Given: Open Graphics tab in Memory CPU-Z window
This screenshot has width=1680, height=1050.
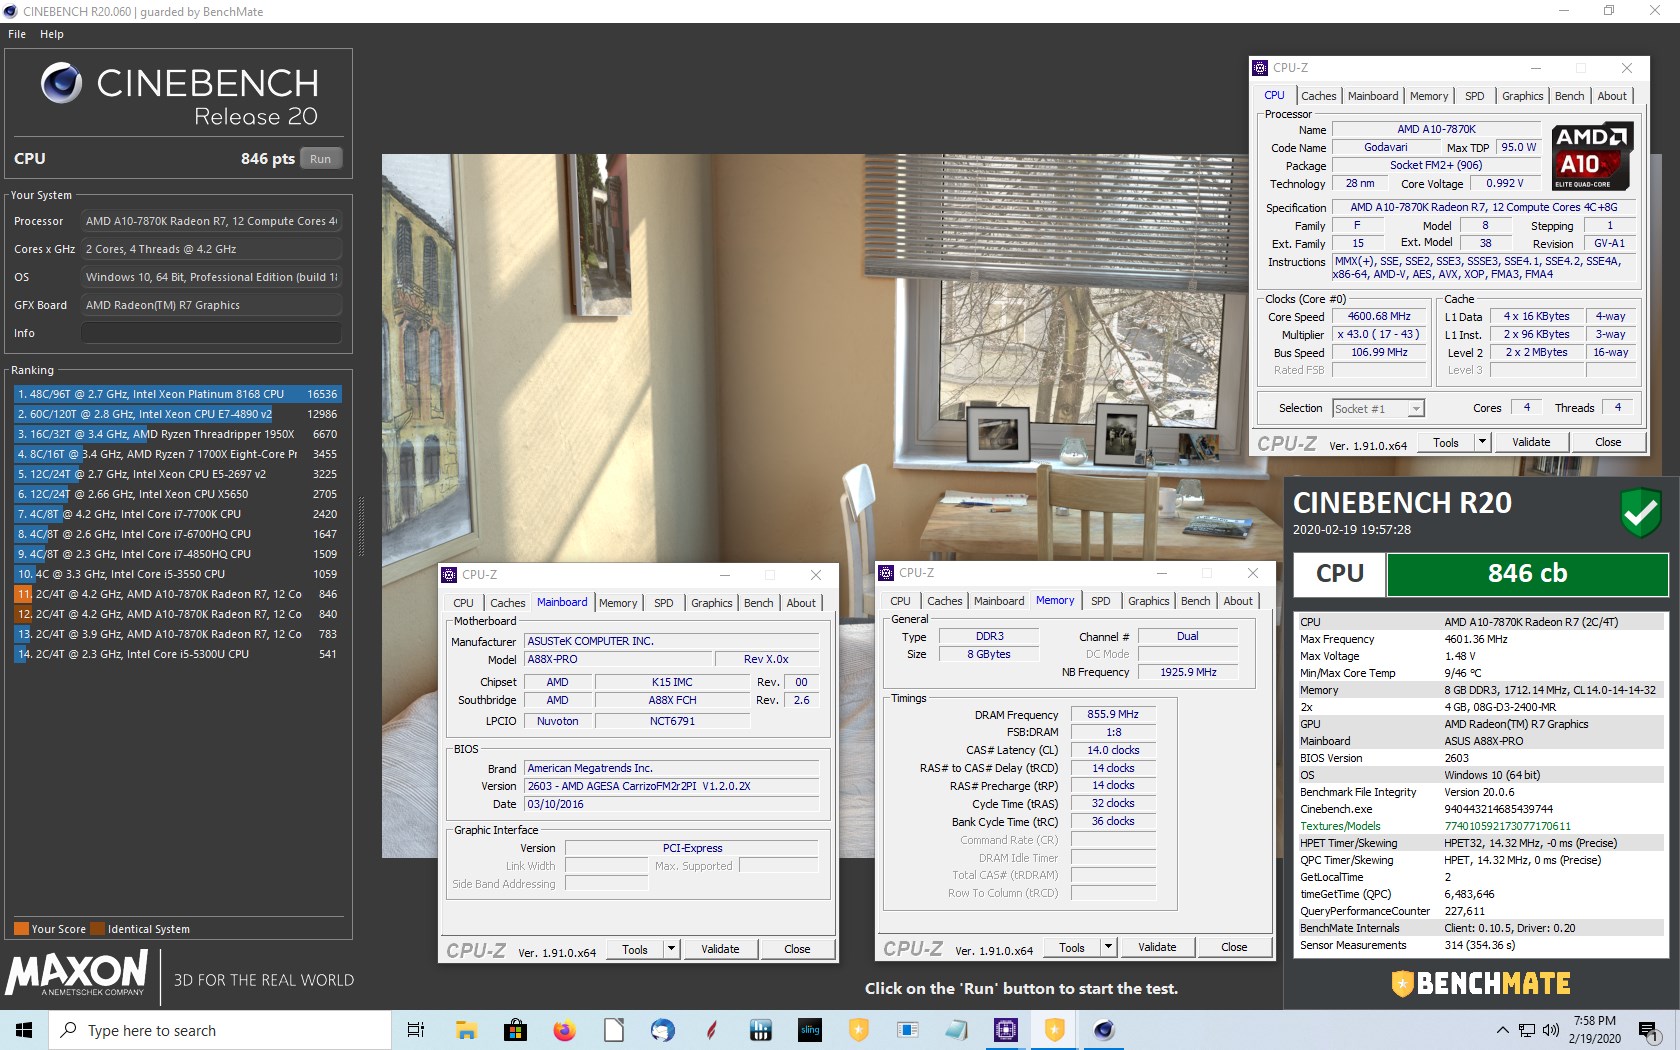Looking at the screenshot, I should coord(1148,601).
